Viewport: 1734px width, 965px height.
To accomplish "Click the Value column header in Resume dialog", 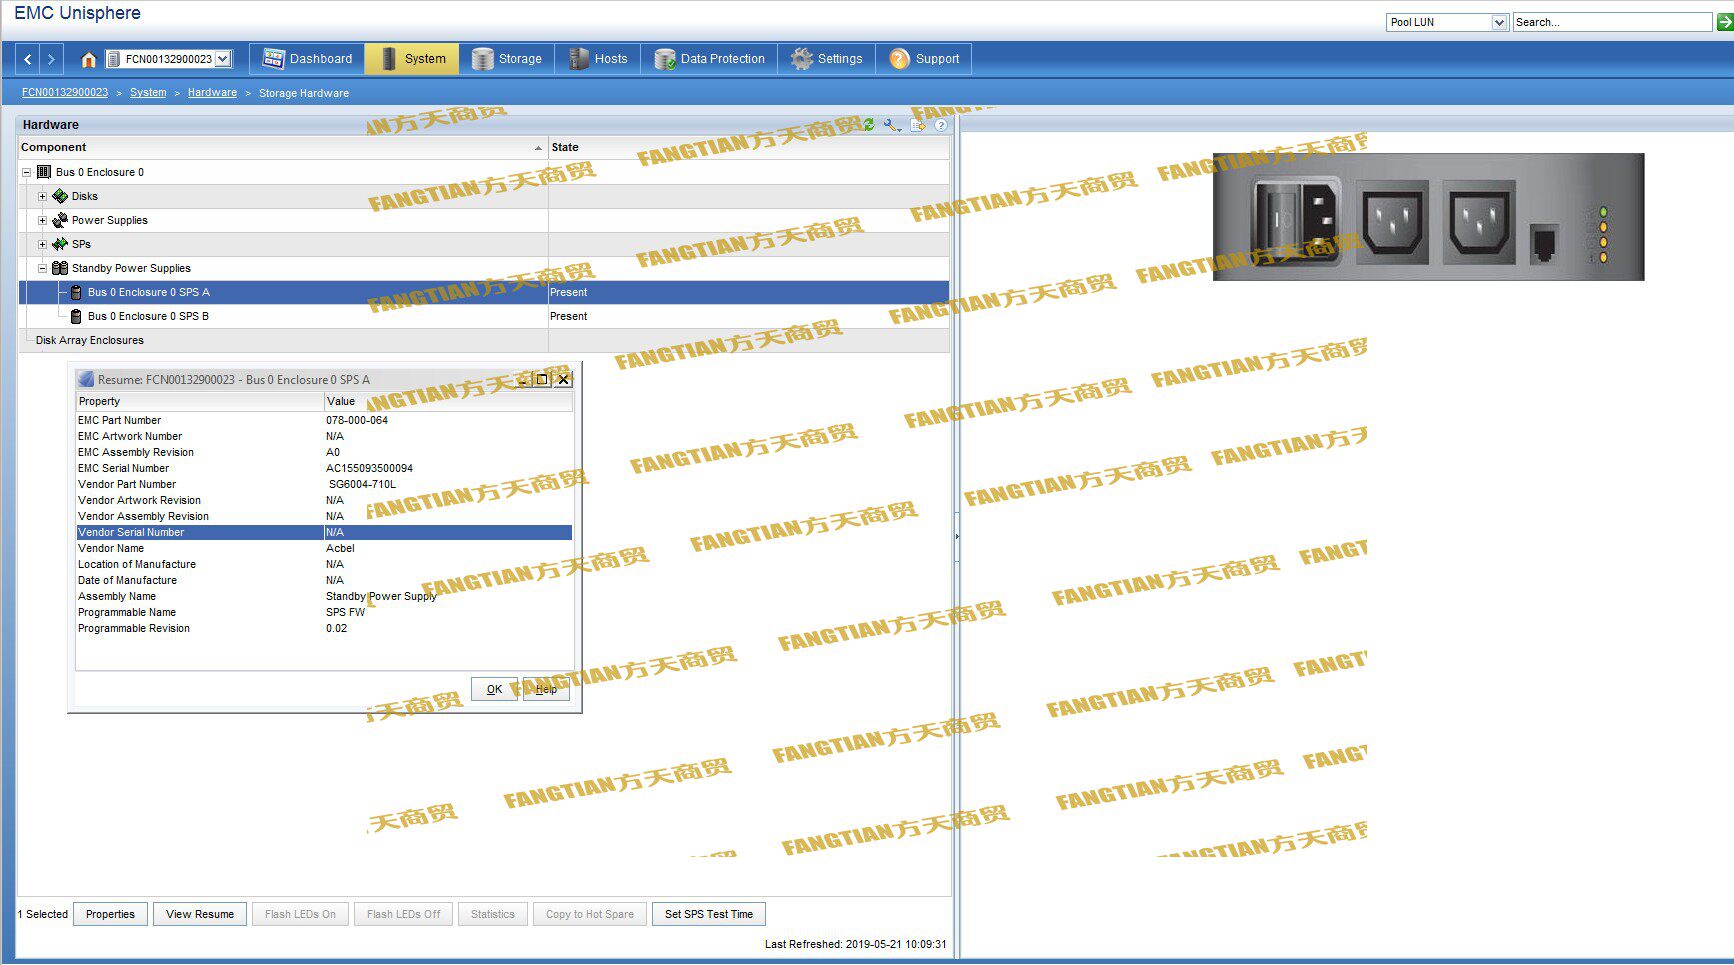I will [449, 401].
